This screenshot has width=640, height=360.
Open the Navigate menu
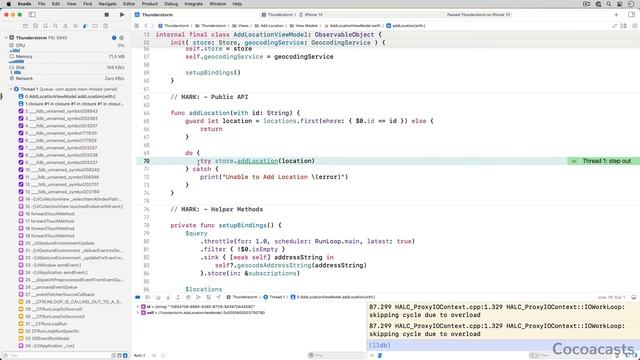107,4
